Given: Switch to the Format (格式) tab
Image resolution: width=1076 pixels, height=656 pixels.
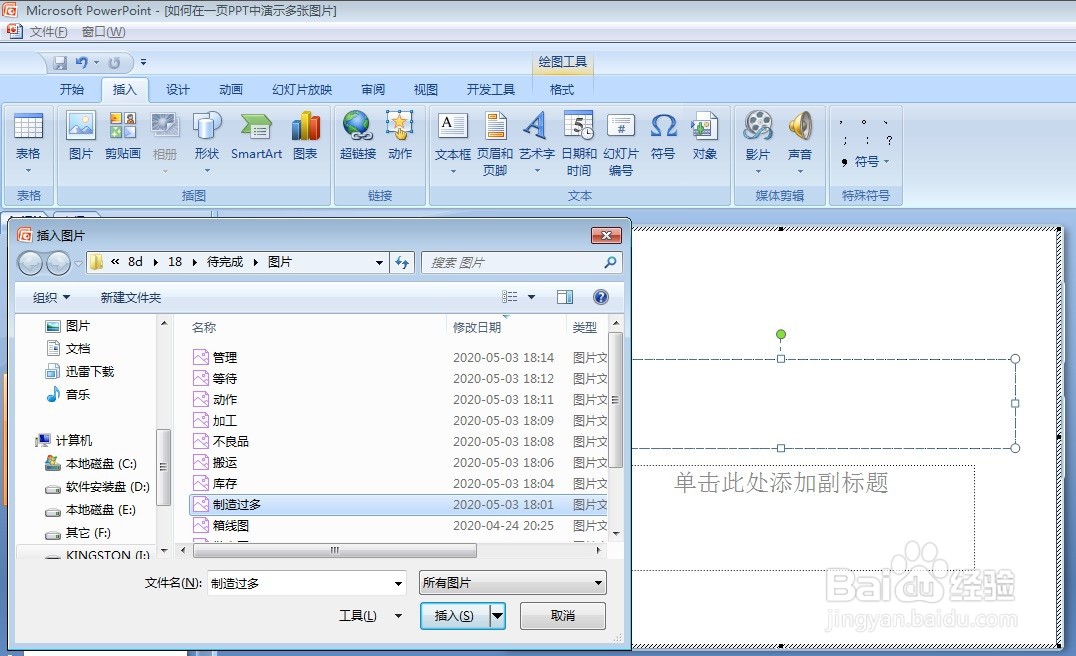Looking at the screenshot, I should click(x=561, y=89).
